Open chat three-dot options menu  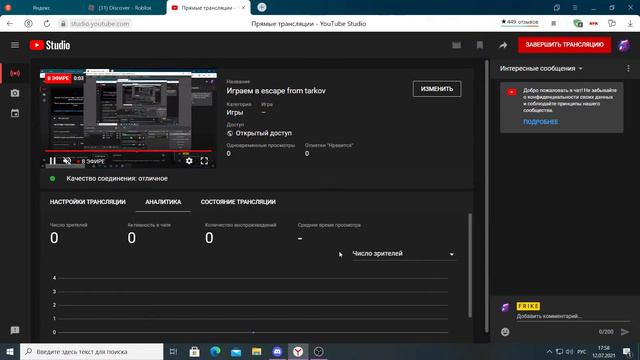[628, 69]
